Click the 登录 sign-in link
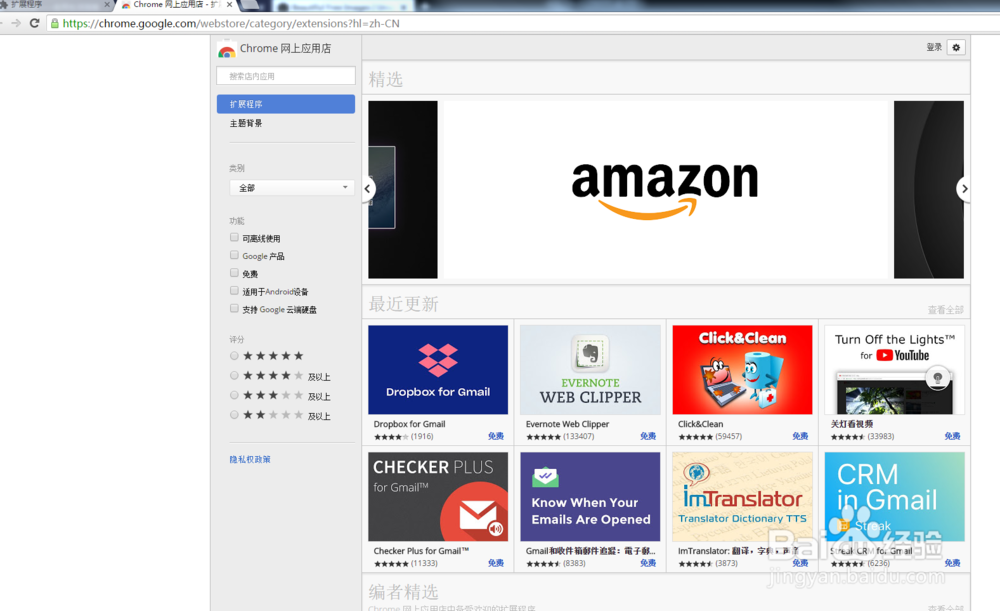This screenshot has width=1000, height=611. click(x=934, y=47)
